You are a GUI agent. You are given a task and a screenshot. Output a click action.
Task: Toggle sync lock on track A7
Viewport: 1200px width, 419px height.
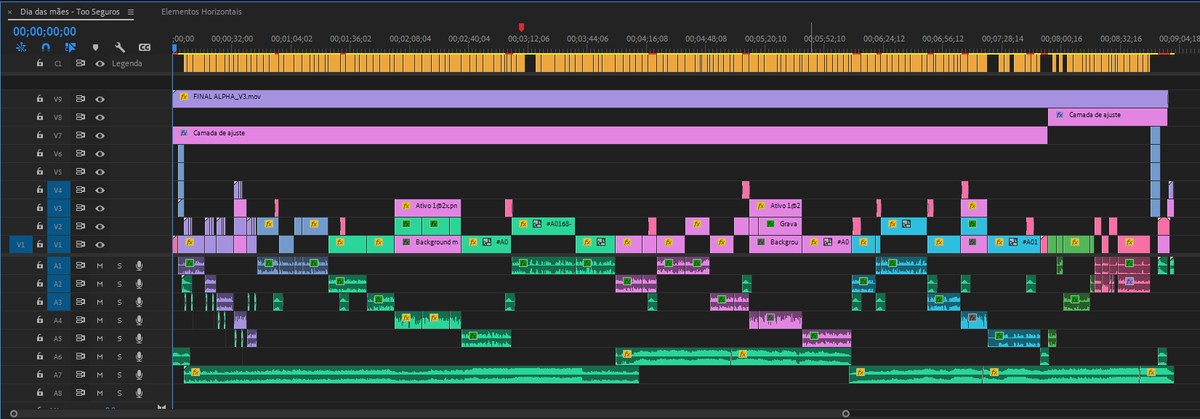pos(81,375)
